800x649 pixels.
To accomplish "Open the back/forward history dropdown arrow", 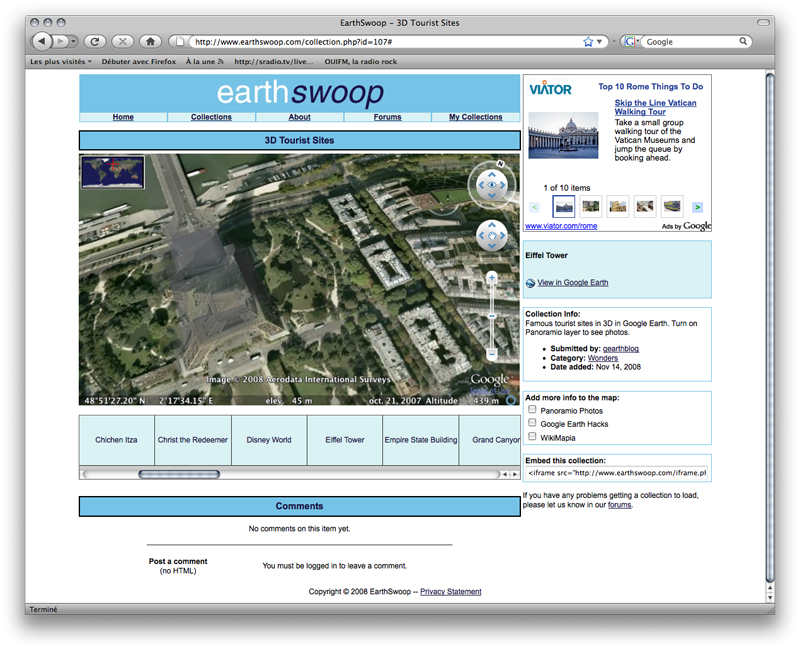I will pyautogui.click(x=74, y=41).
